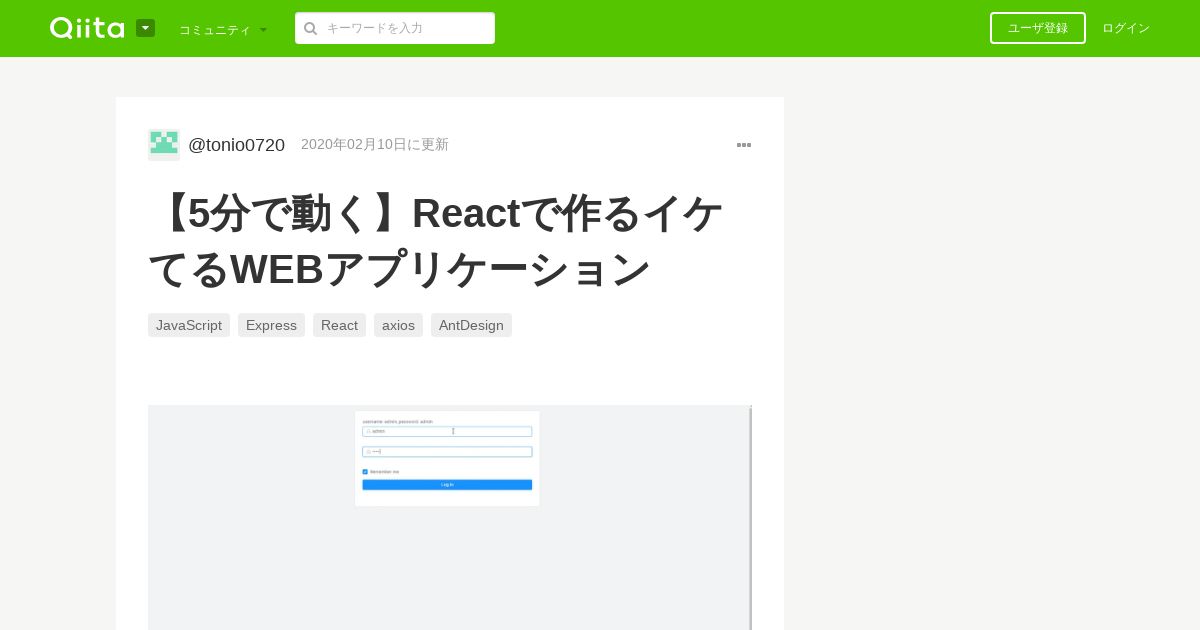The width and height of the screenshot is (1200, 630).
Task: Click tonio0720's avatar icon
Action: [164, 145]
